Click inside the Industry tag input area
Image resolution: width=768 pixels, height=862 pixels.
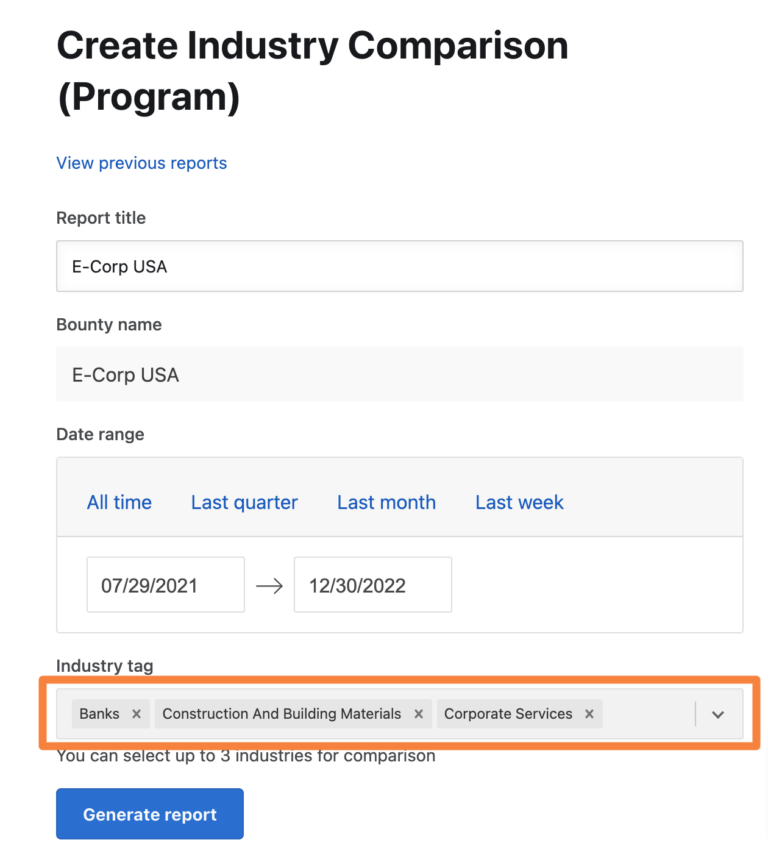tap(650, 714)
